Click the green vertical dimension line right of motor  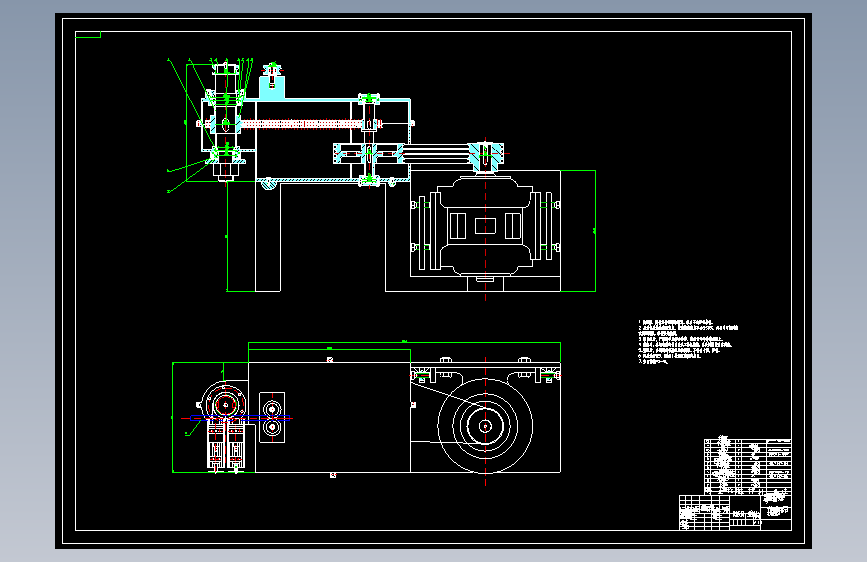595,231
